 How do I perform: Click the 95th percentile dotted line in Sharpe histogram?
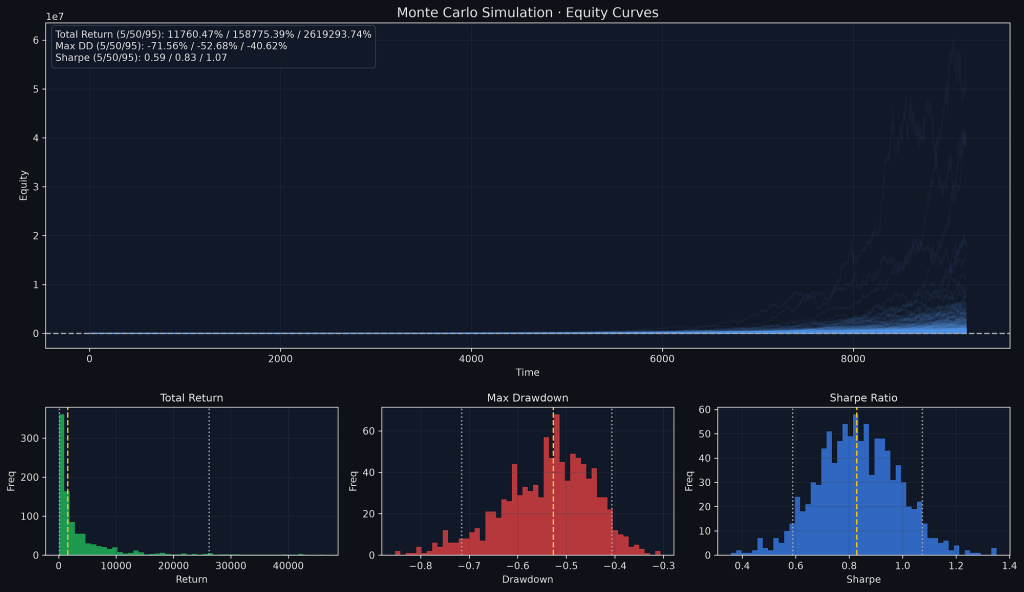point(922,481)
